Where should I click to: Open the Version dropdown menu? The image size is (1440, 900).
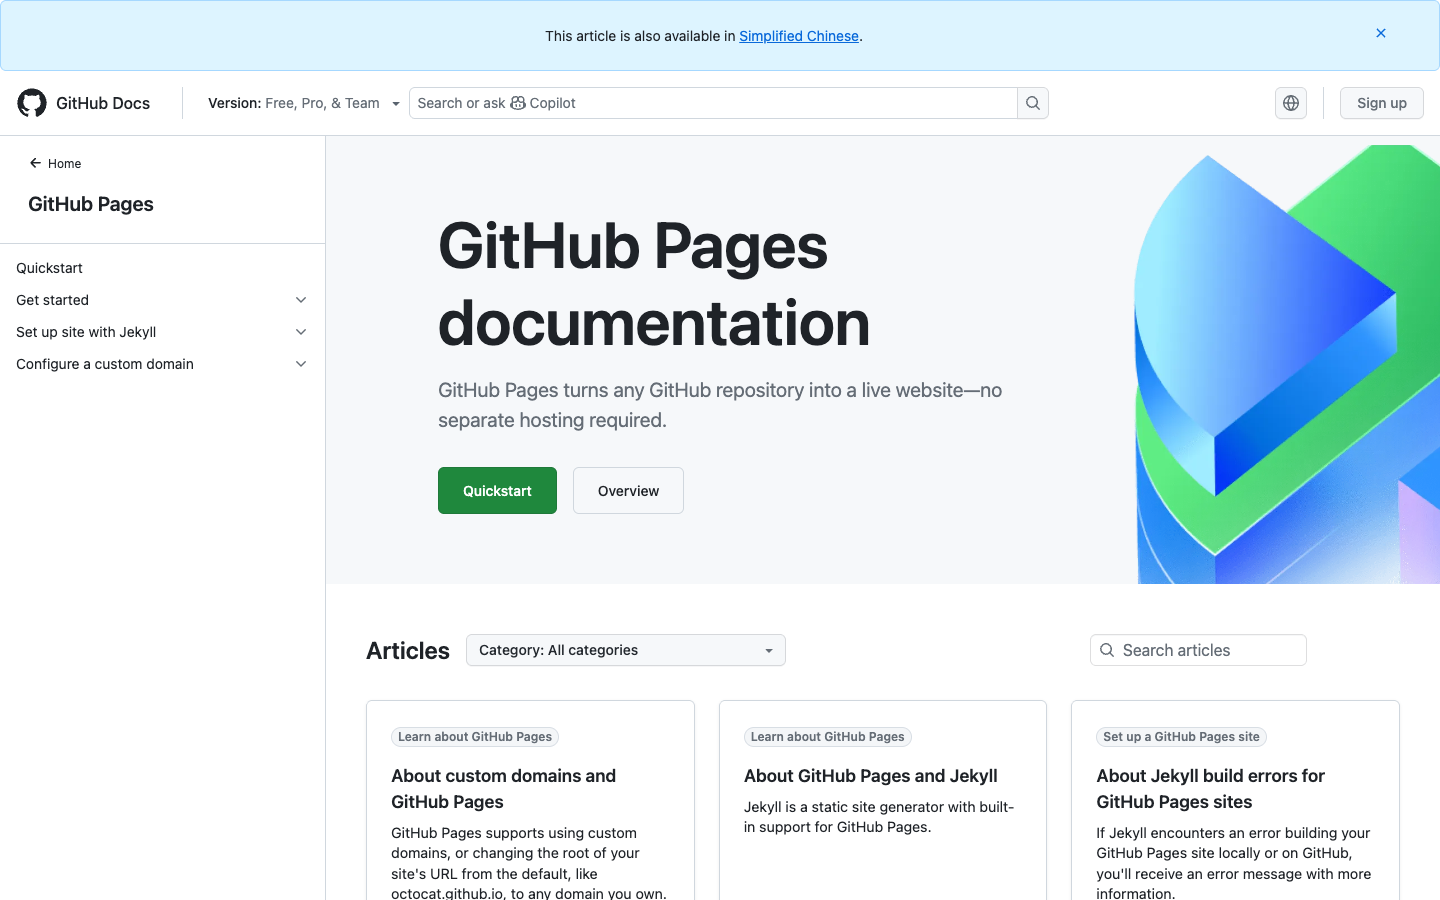coord(303,103)
